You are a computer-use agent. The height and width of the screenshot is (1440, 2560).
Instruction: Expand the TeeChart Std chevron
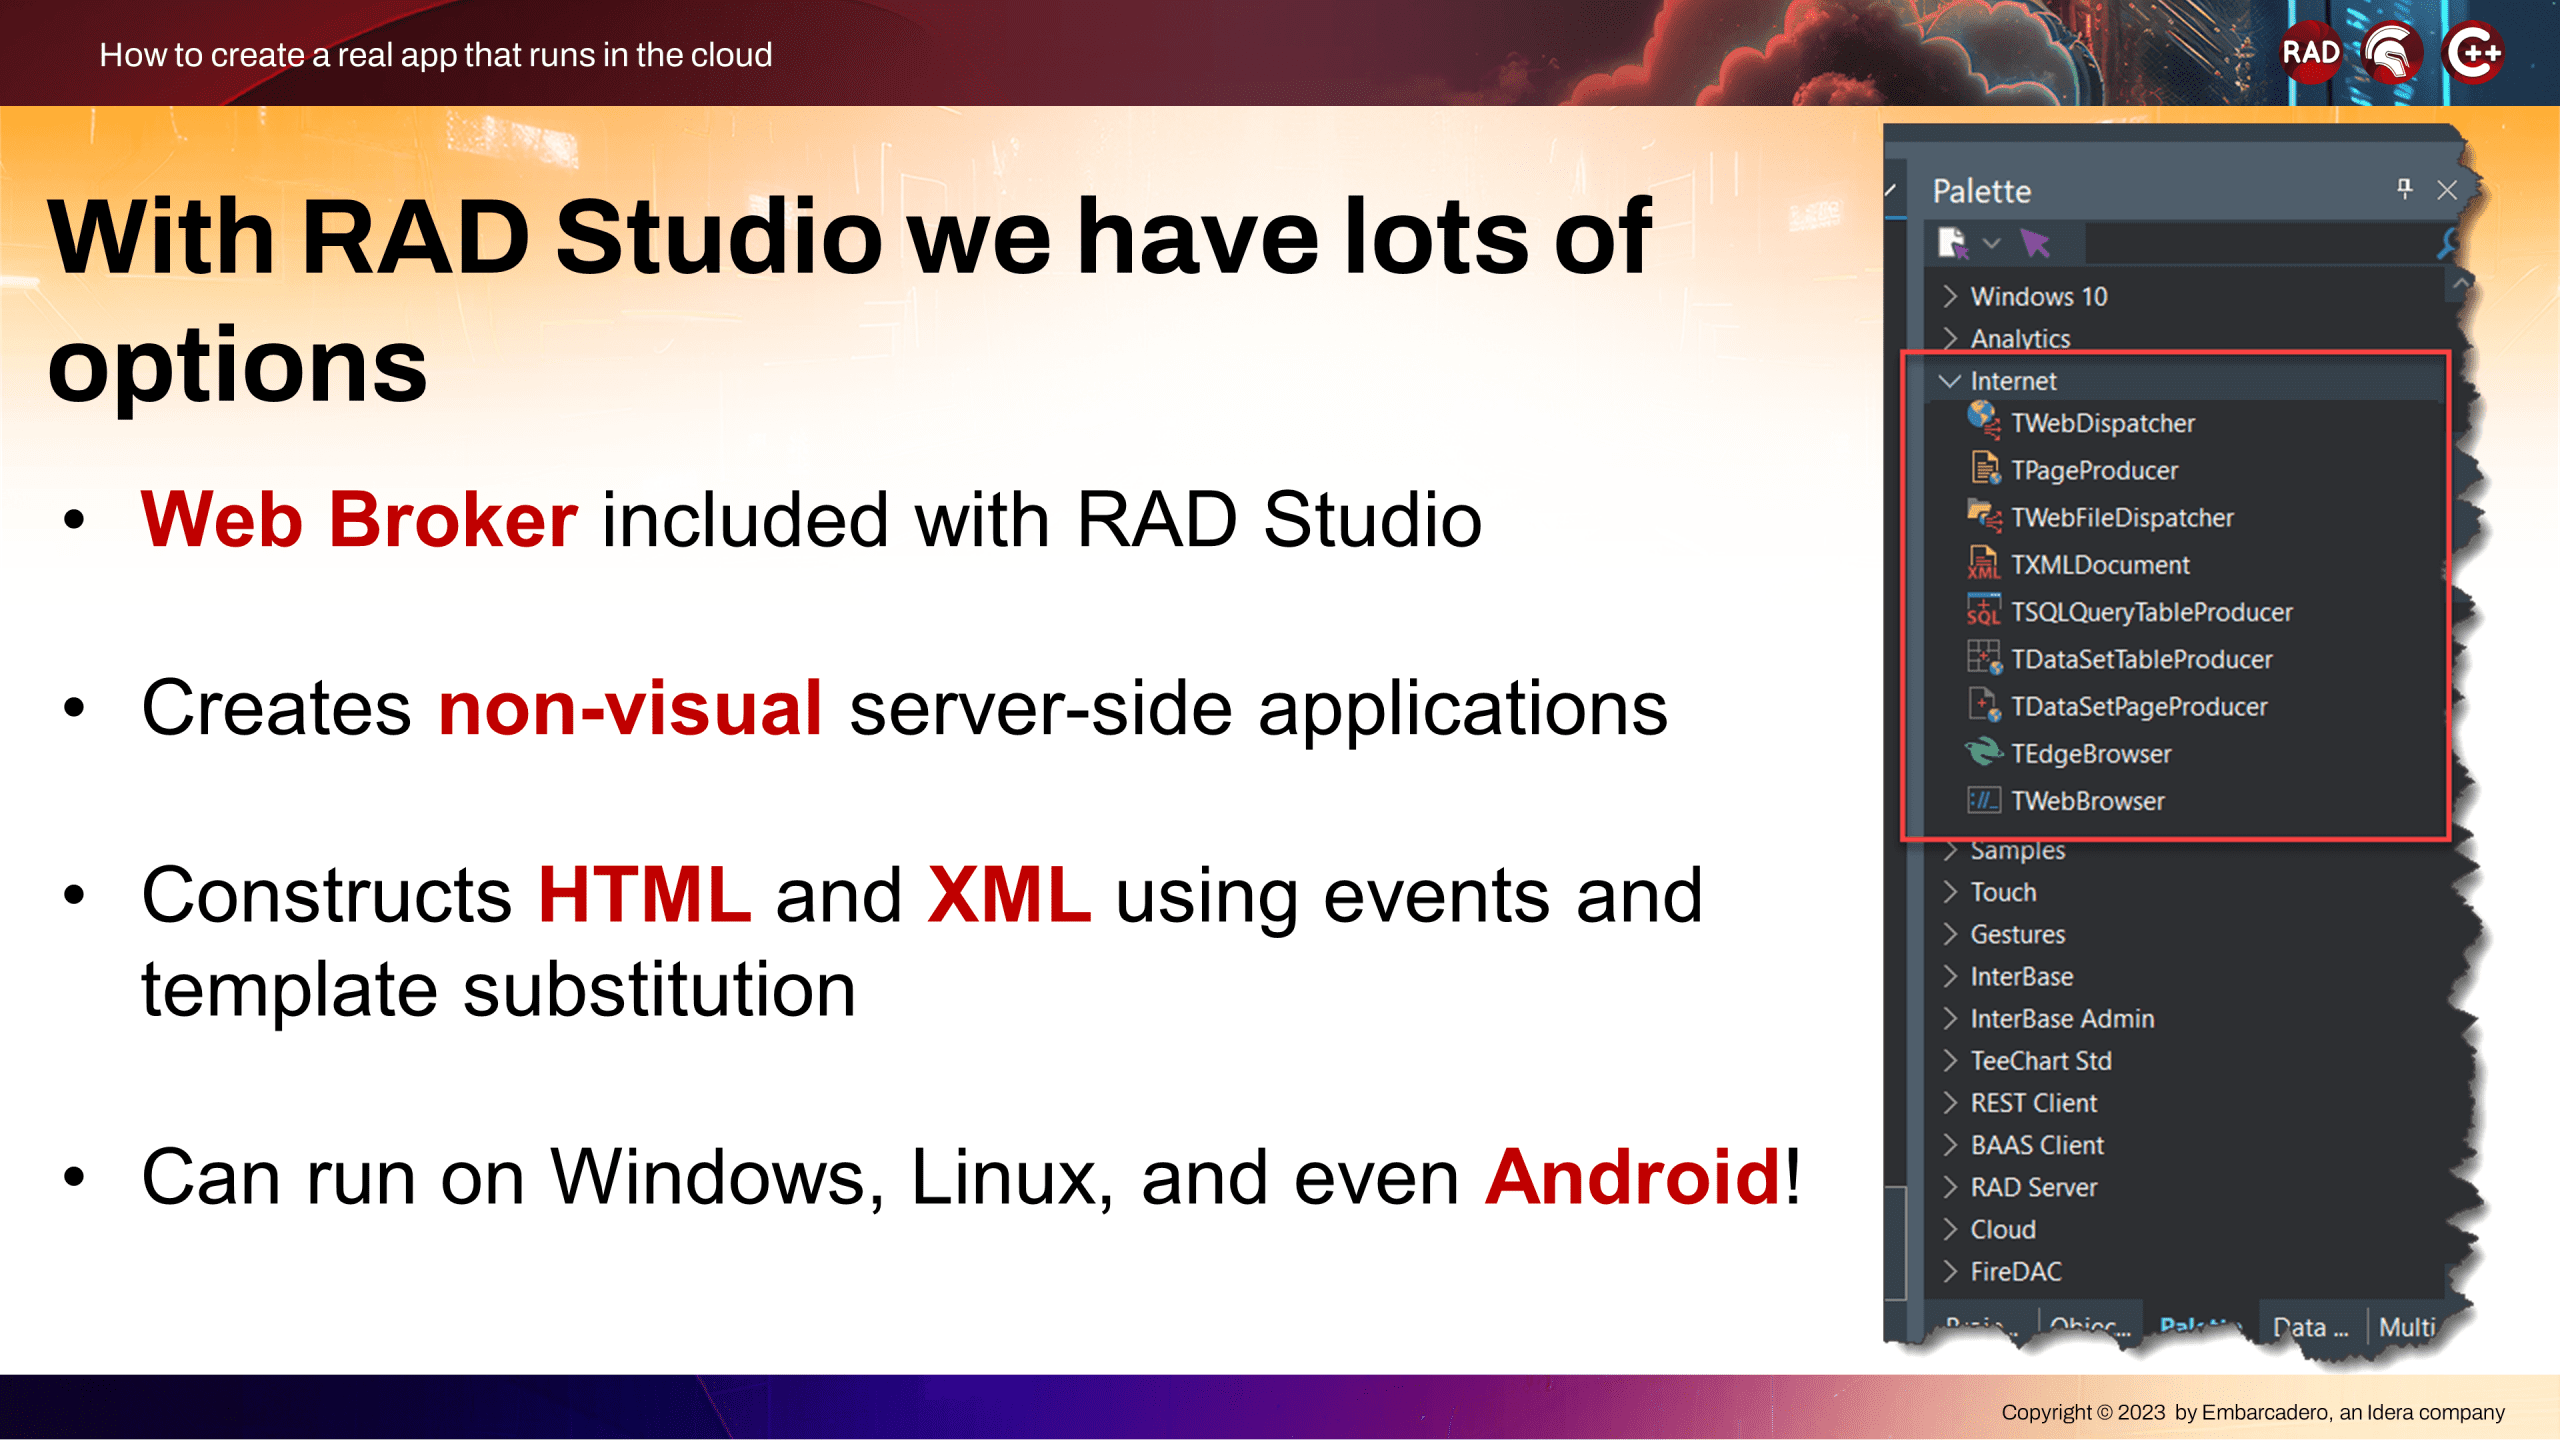[x=1950, y=1060]
